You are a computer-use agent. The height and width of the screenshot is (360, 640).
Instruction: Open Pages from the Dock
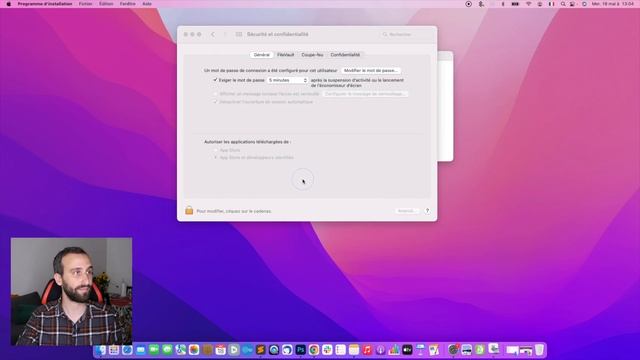click(x=433, y=350)
